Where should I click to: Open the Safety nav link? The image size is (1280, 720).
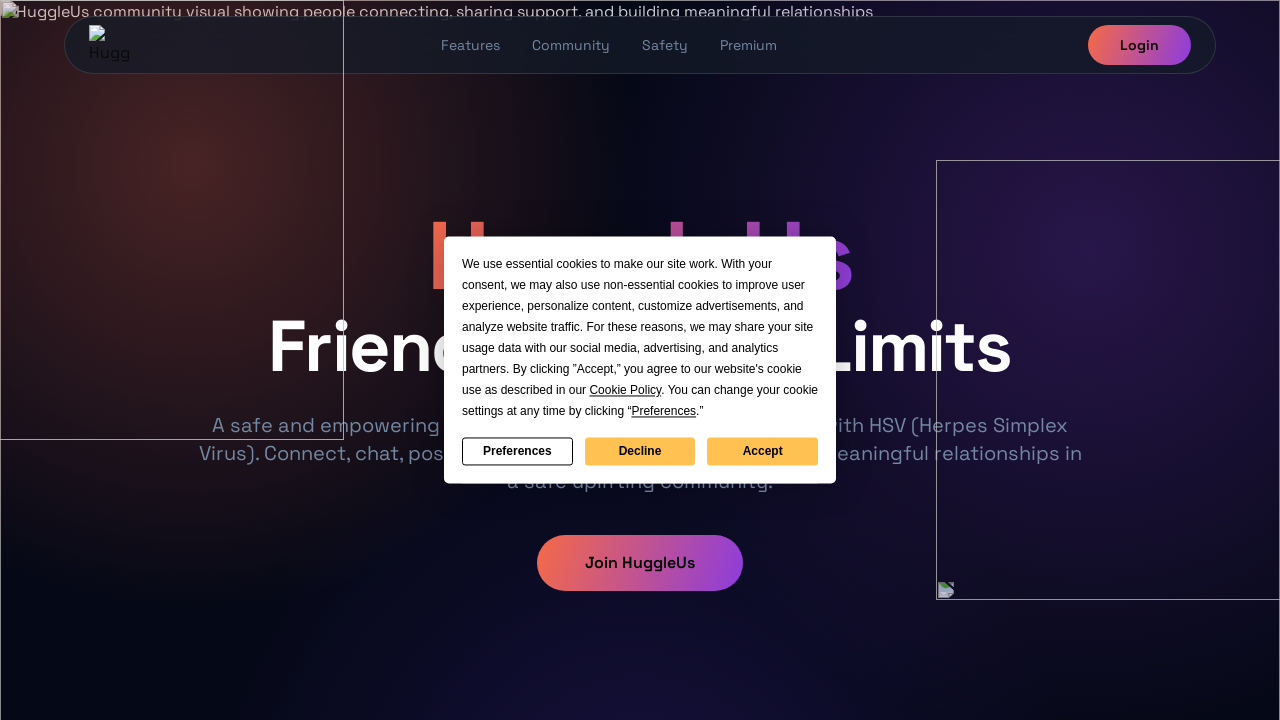coord(664,45)
